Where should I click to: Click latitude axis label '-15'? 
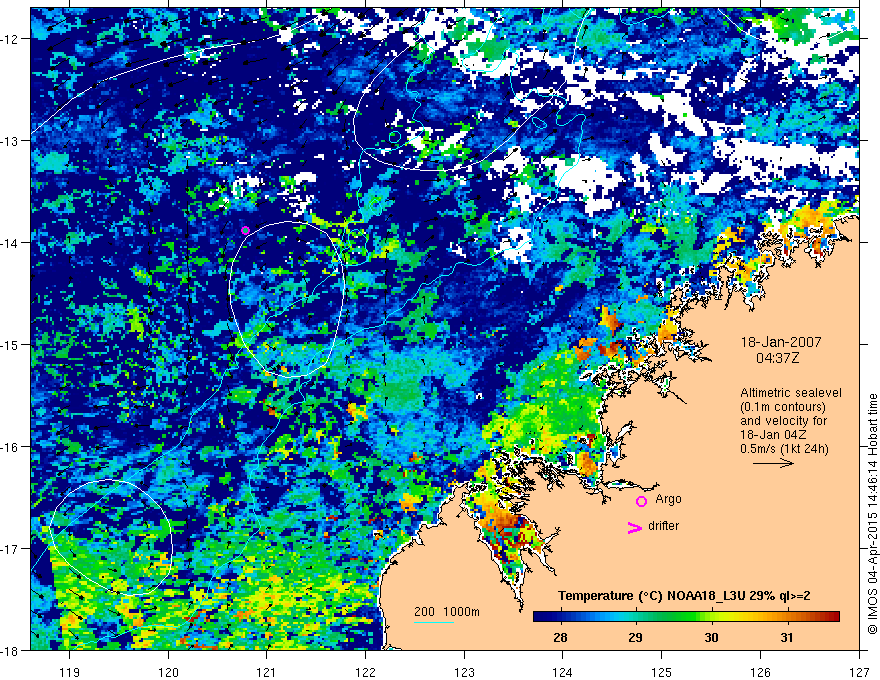(x=11, y=344)
